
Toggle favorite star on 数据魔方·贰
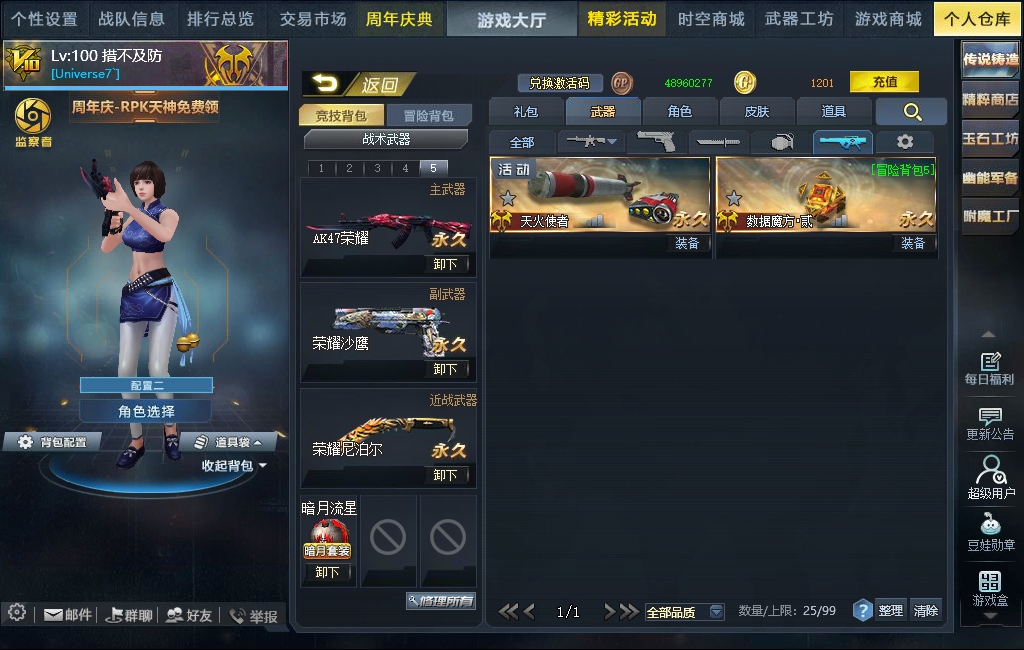(x=734, y=197)
